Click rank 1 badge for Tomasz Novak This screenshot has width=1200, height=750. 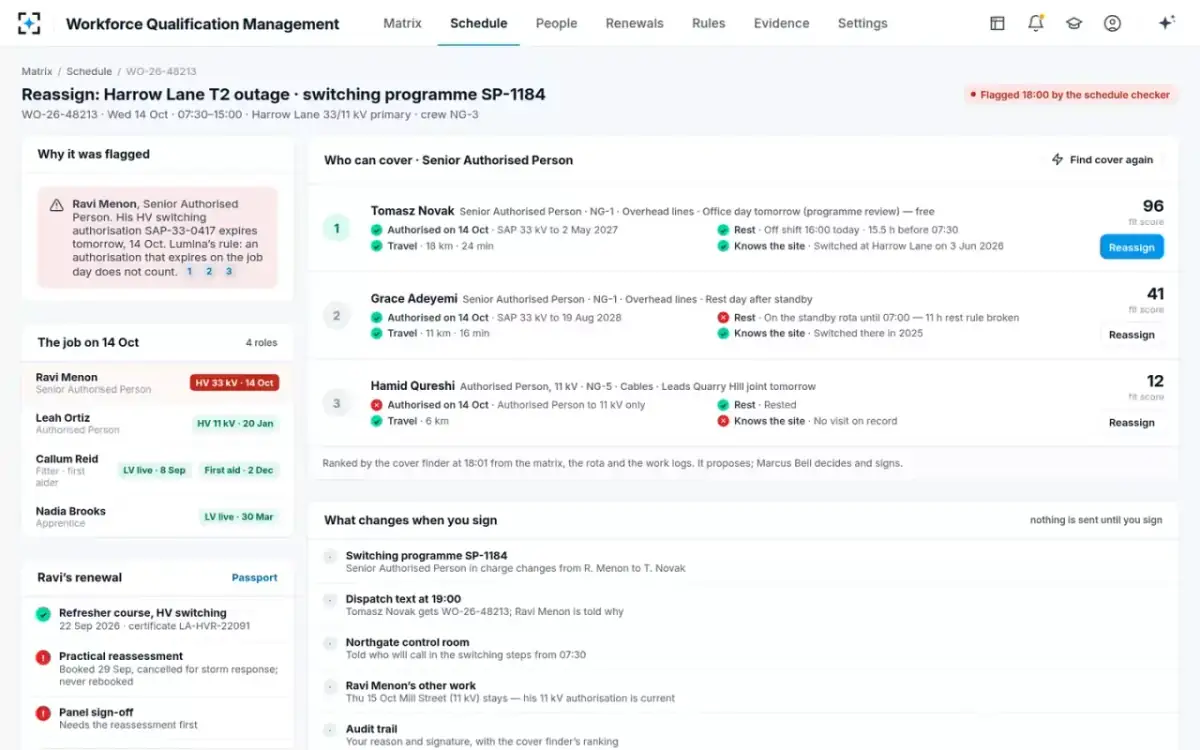pyautogui.click(x=336, y=229)
